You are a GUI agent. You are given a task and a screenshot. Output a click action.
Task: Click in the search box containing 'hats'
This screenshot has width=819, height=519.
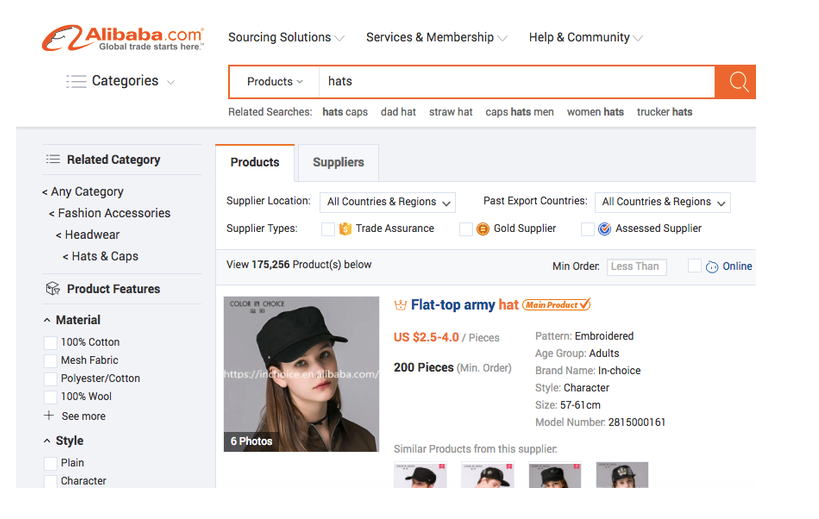pyautogui.click(x=517, y=81)
